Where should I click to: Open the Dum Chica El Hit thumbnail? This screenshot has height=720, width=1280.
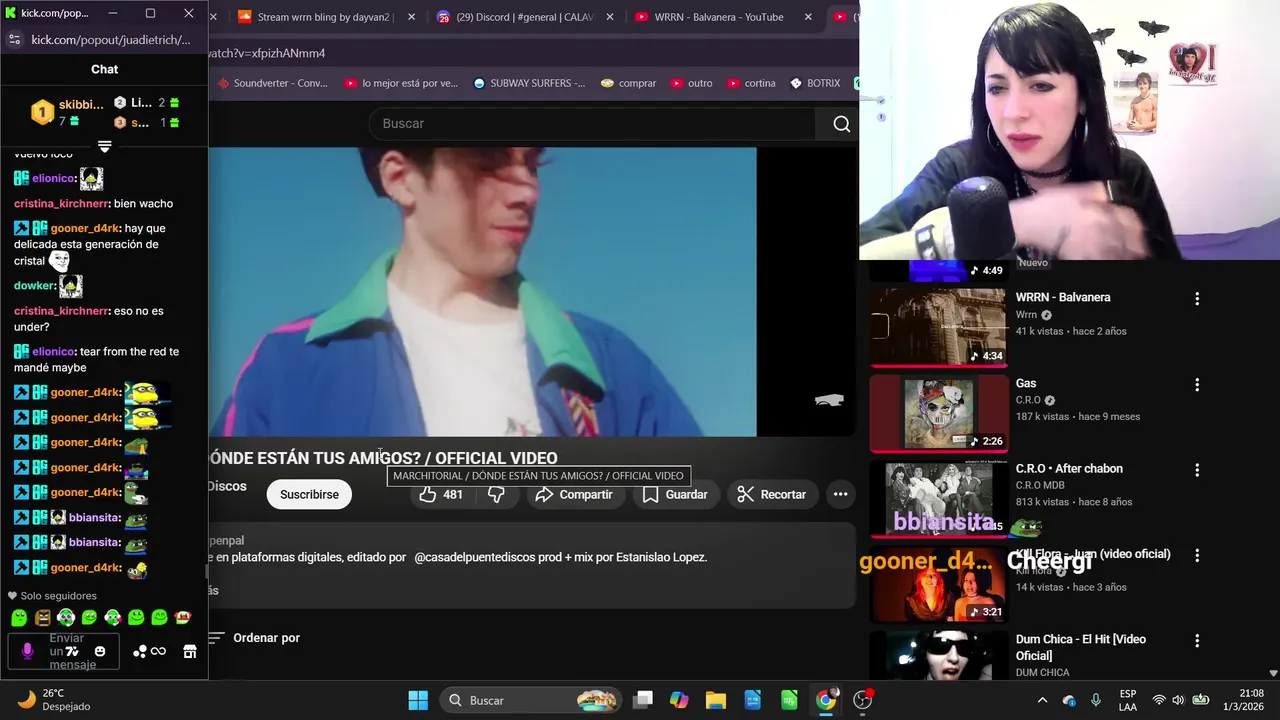click(x=938, y=655)
